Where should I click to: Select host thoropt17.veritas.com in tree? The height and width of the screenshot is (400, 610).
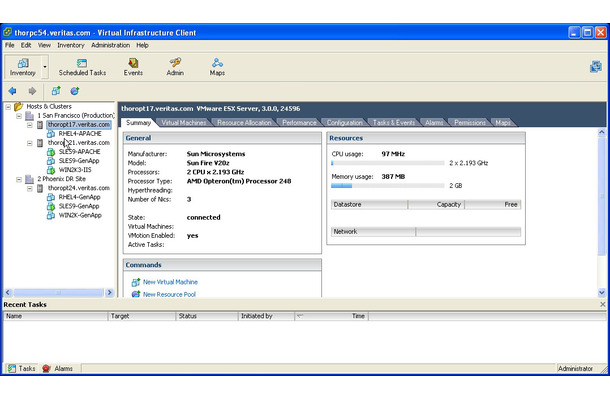click(x=79, y=125)
